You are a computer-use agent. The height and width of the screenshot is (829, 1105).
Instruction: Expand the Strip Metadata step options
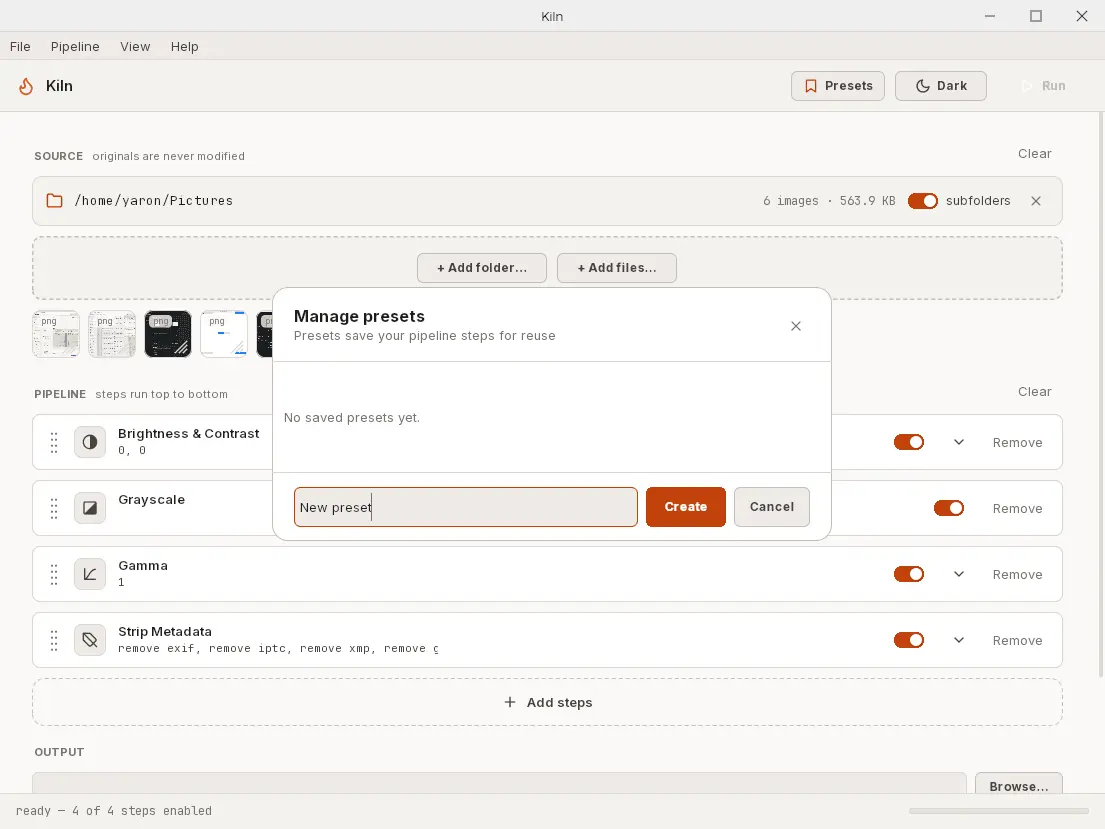click(x=958, y=640)
